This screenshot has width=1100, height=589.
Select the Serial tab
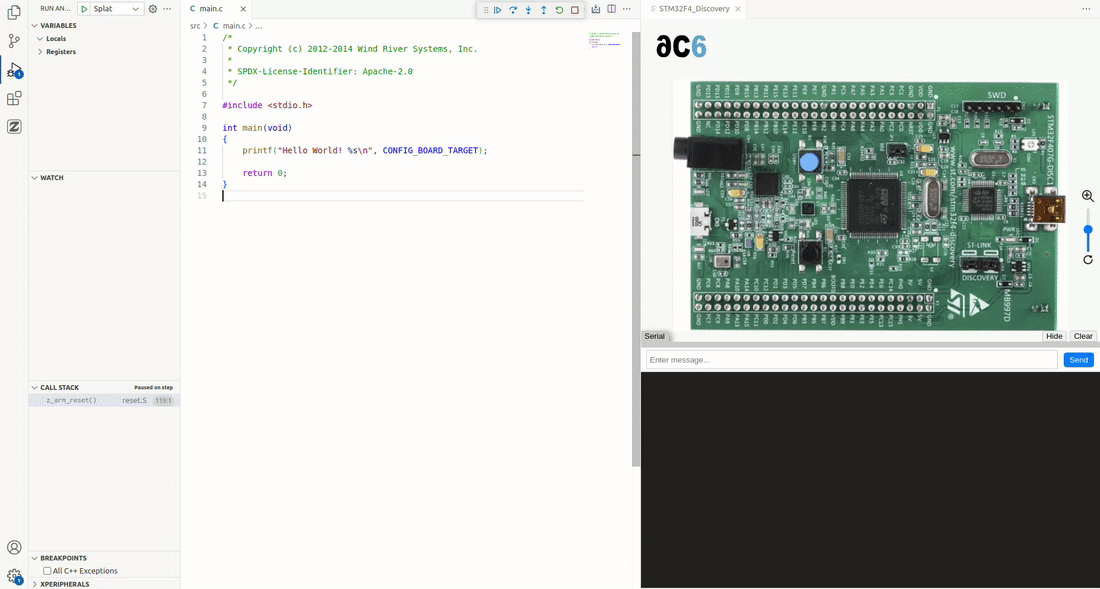tap(655, 336)
